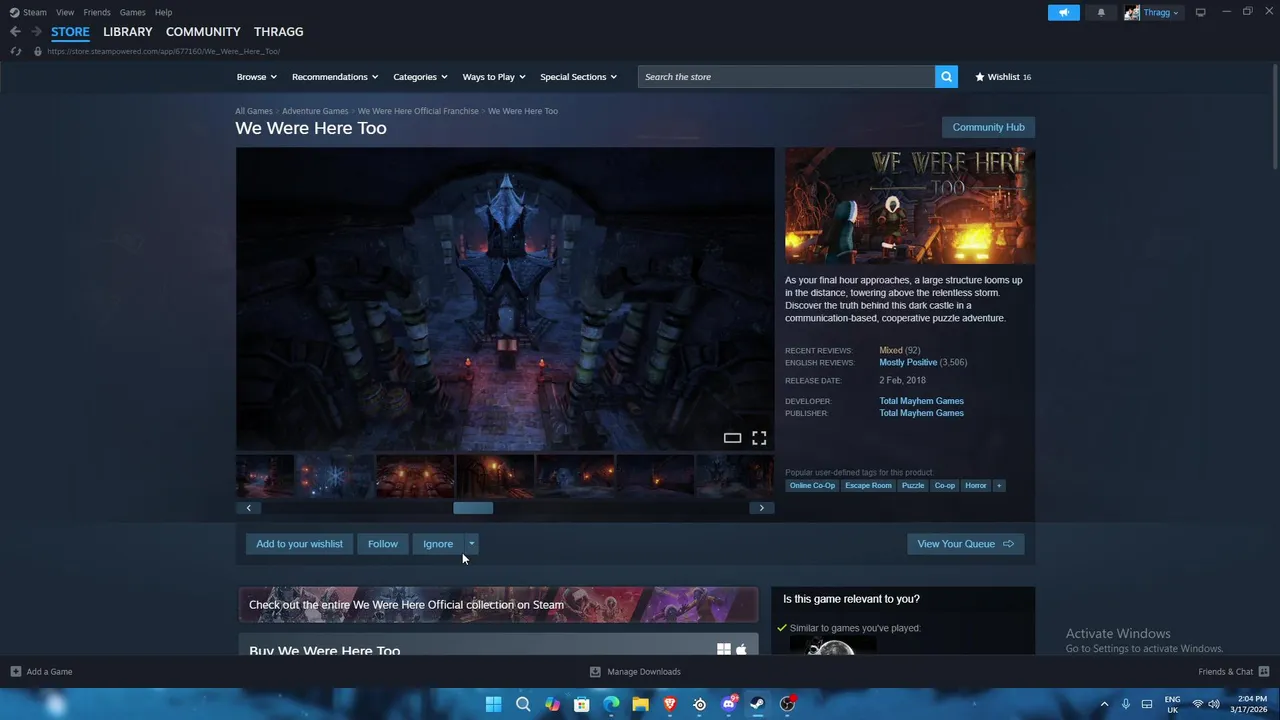Click the Online Co-Op tag
Image resolution: width=1280 pixels, height=720 pixels.
click(812, 486)
